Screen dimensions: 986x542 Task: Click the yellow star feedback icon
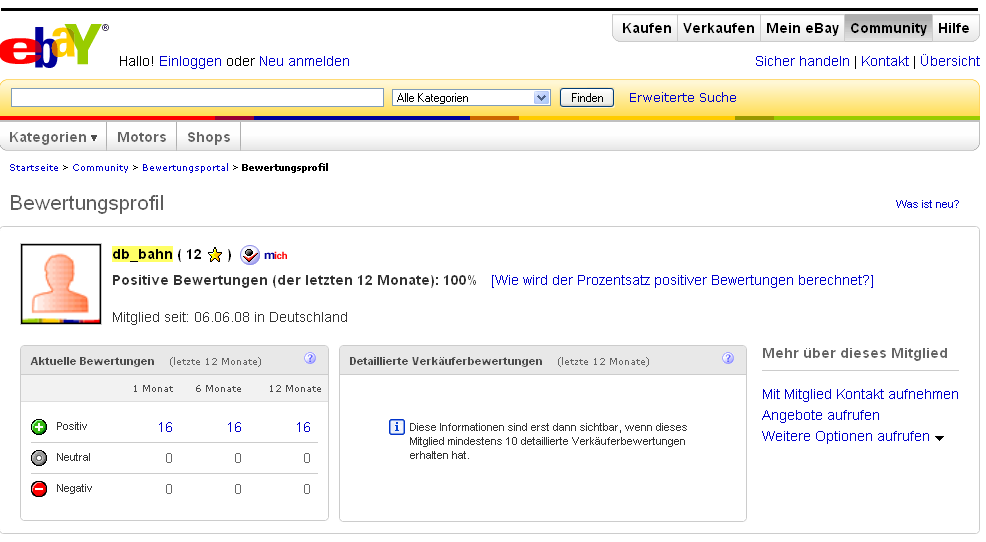tap(215, 255)
